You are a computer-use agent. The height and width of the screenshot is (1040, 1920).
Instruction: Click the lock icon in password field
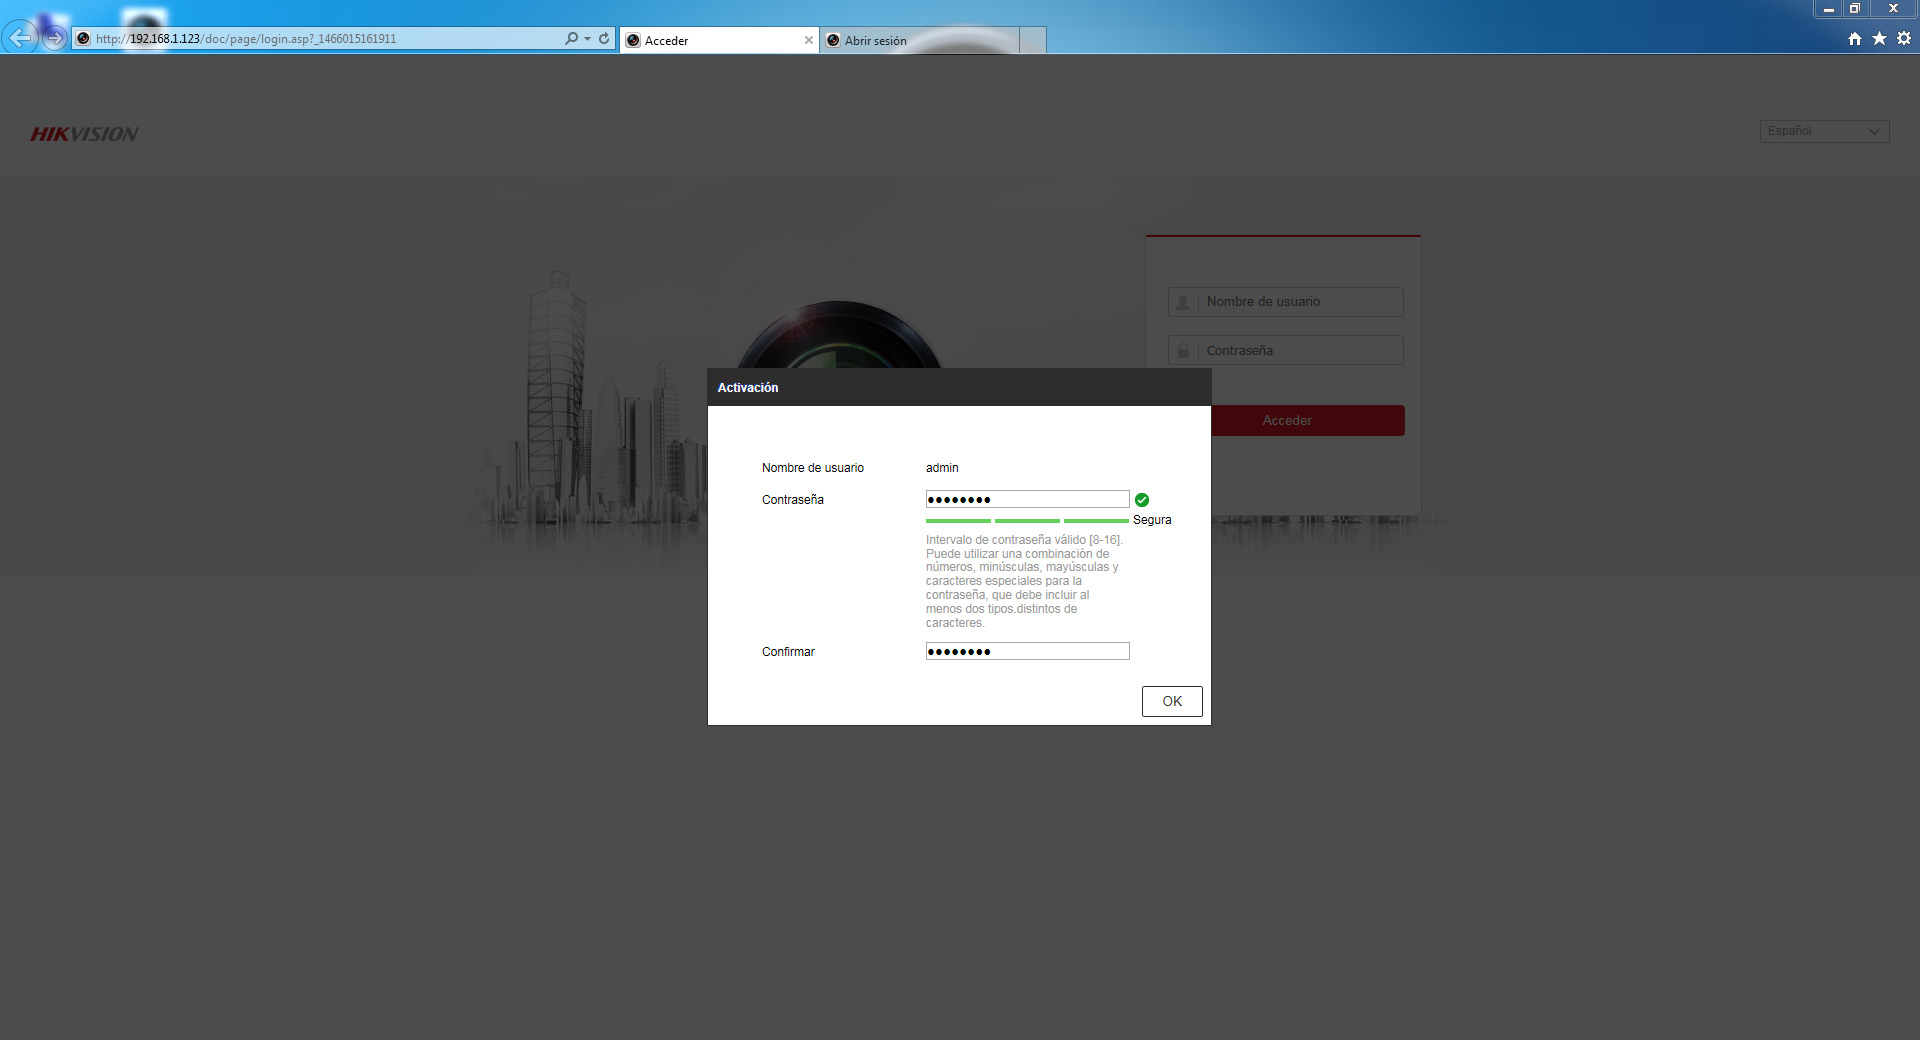click(1183, 350)
